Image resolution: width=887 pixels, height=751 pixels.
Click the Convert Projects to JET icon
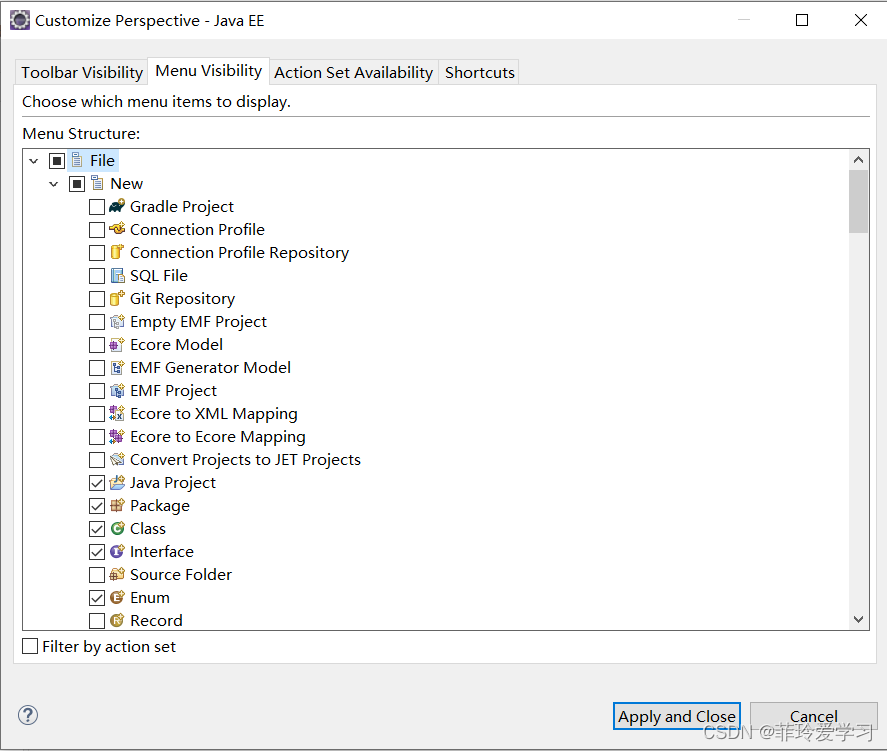coord(117,459)
